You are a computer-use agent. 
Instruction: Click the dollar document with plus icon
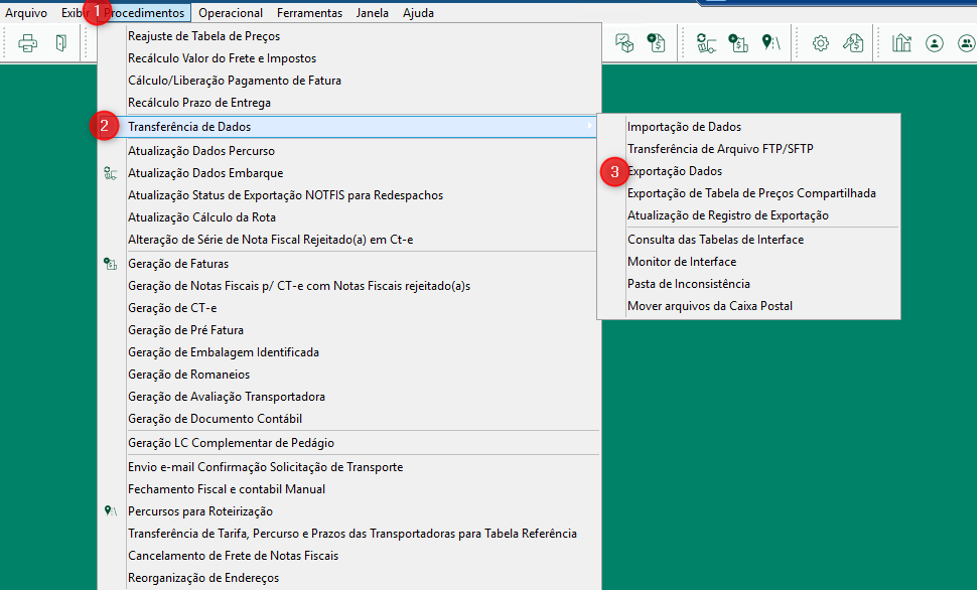pyautogui.click(x=656, y=43)
